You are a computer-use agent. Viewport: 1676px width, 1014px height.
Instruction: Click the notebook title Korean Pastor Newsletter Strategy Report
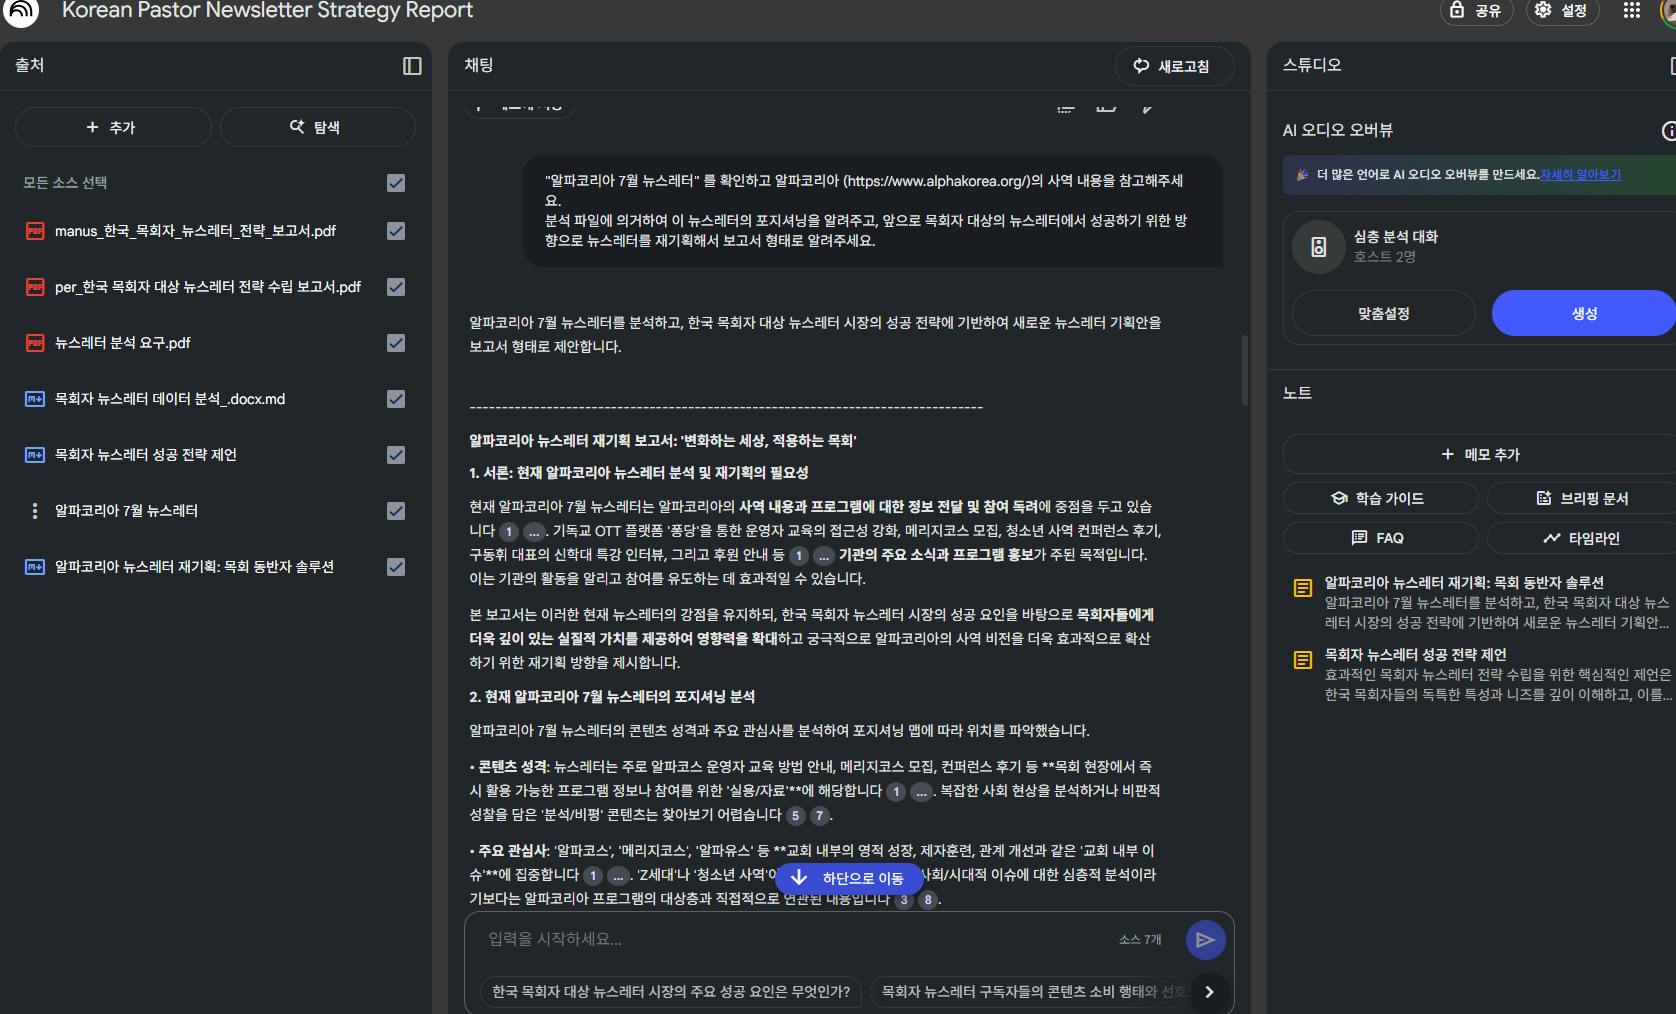click(268, 11)
